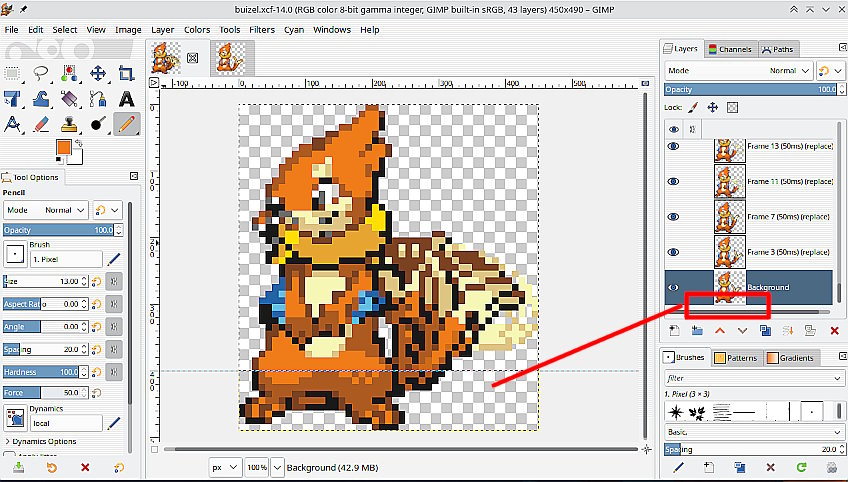Hide the Frame 7 layer
Image resolution: width=848 pixels, height=482 pixels.
tap(673, 217)
